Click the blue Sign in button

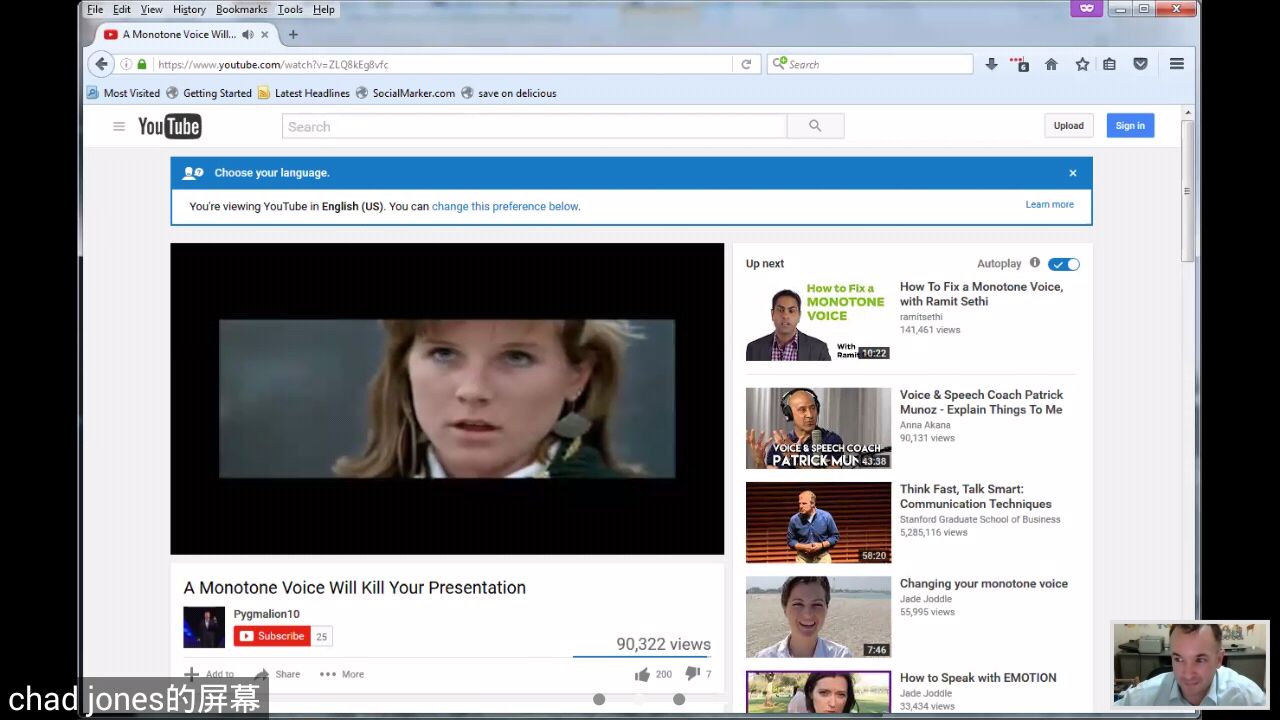(x=1130, y=126)
